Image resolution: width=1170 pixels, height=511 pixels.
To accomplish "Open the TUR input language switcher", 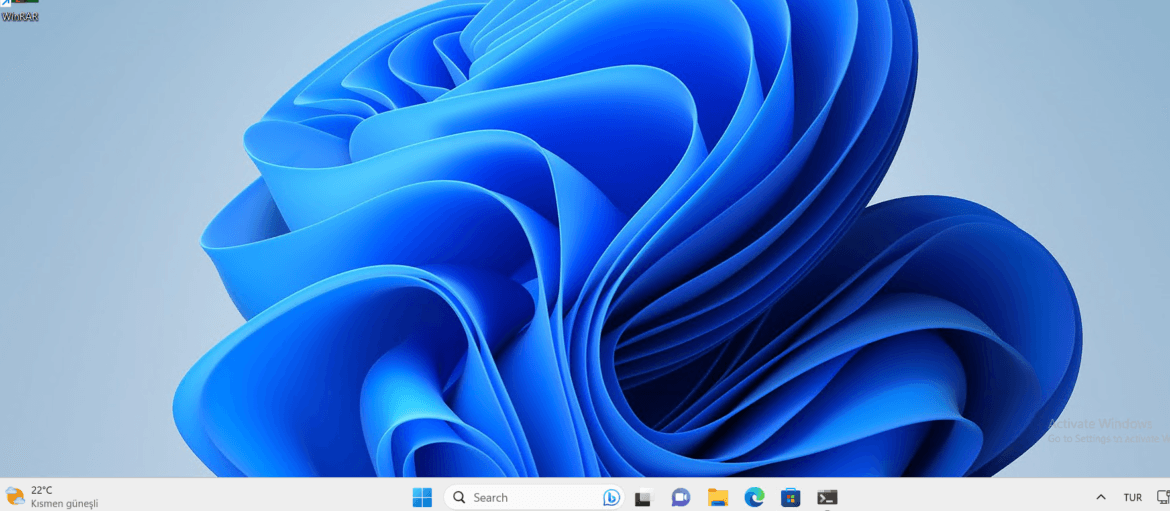I will point(1132,497).
